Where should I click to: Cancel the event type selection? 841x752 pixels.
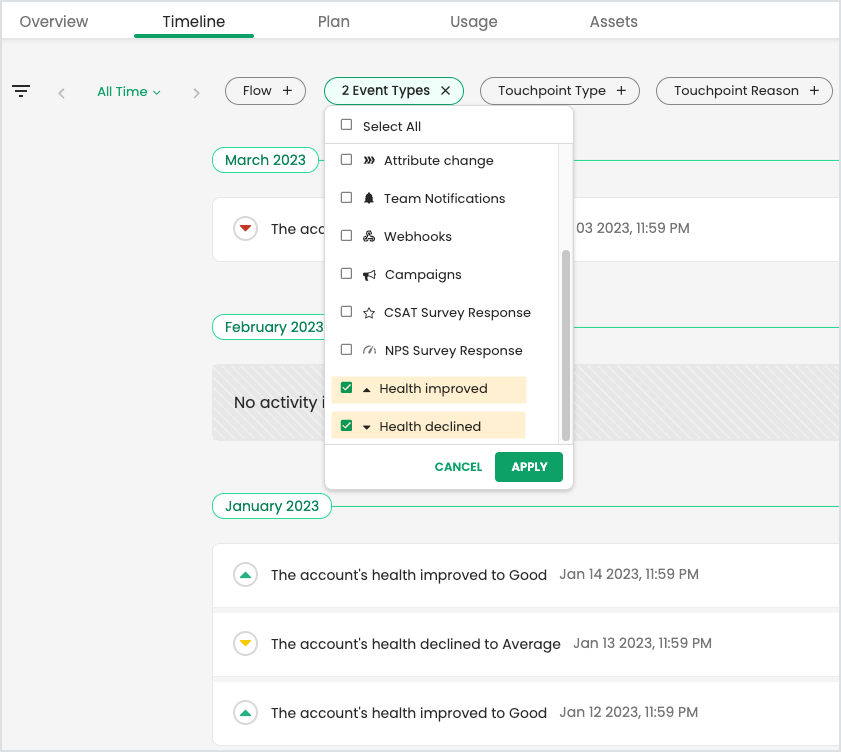tap(458, 466)
